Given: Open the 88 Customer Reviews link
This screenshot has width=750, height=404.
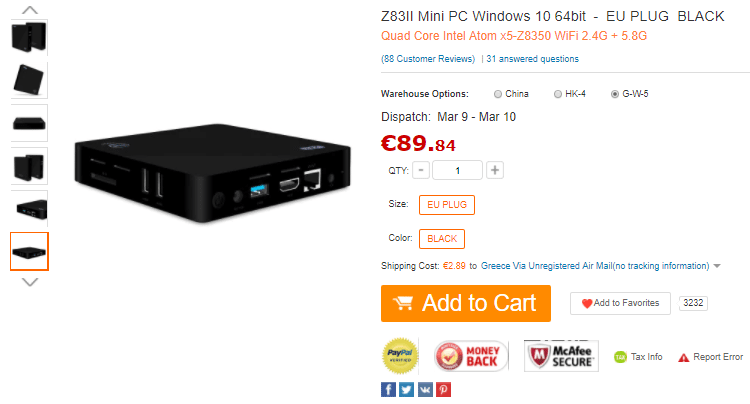Looking at the screenshot, I should coord(428,59).
